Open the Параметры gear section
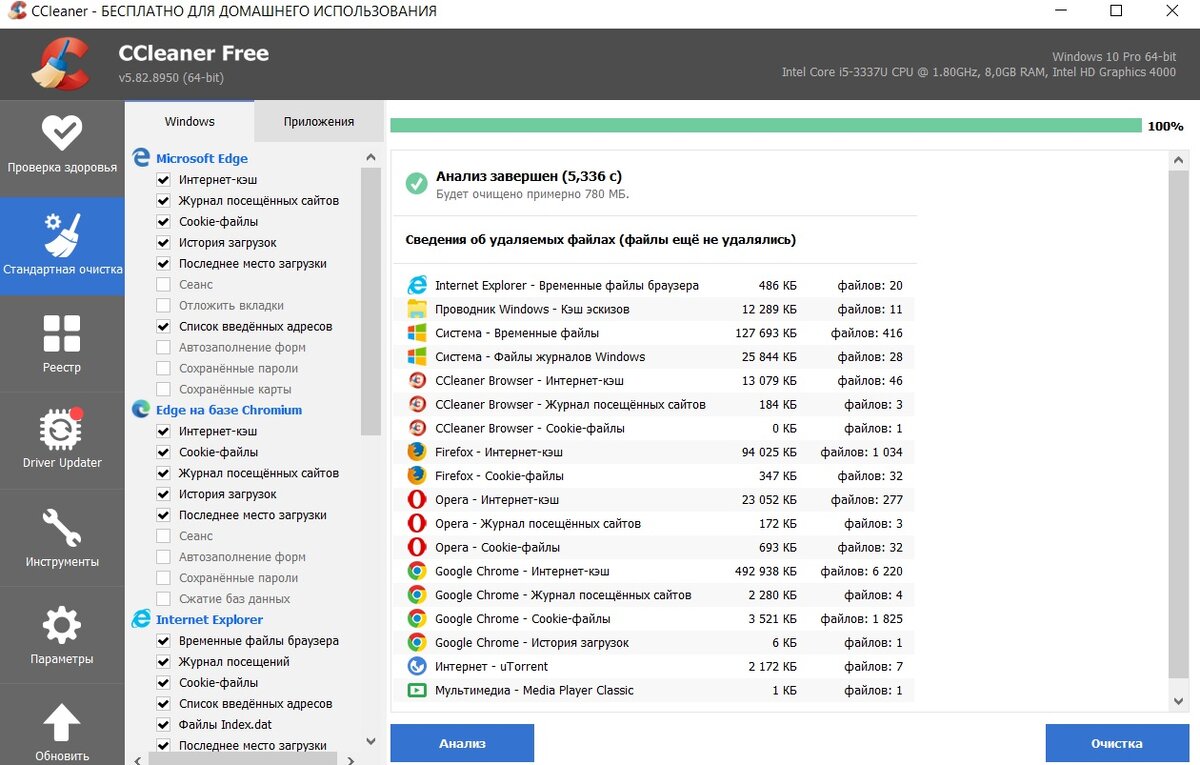 coord(62,635)
